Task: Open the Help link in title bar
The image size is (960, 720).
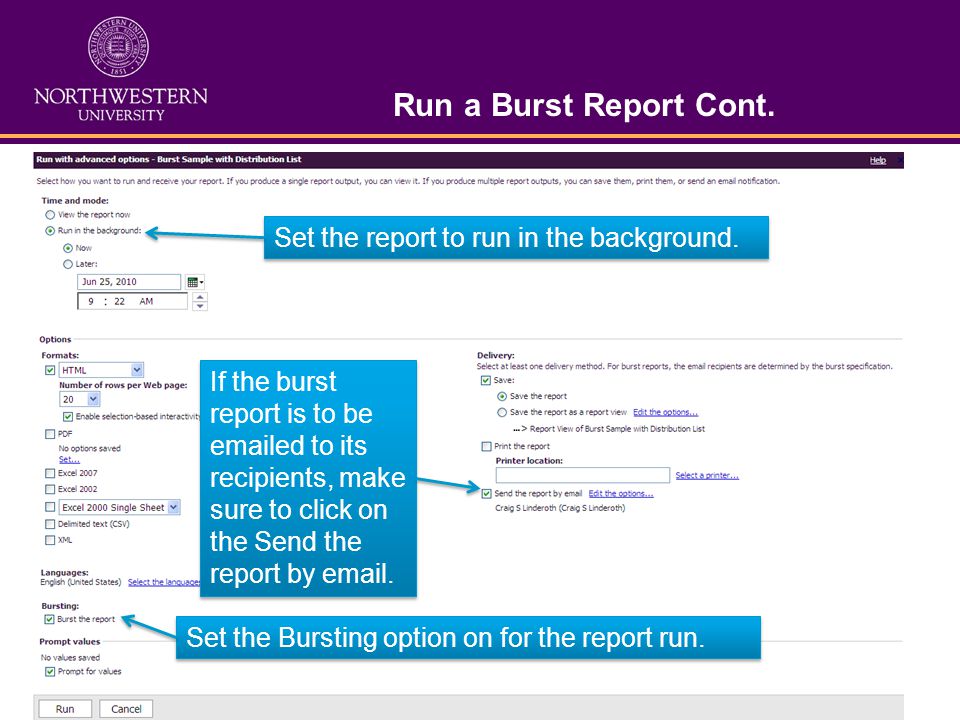Action: pos(877,160)
